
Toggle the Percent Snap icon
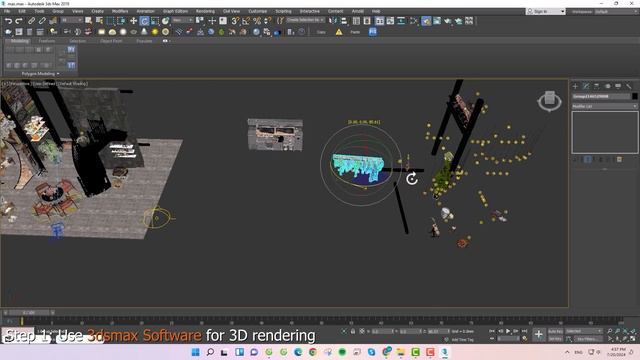(257, 21)
